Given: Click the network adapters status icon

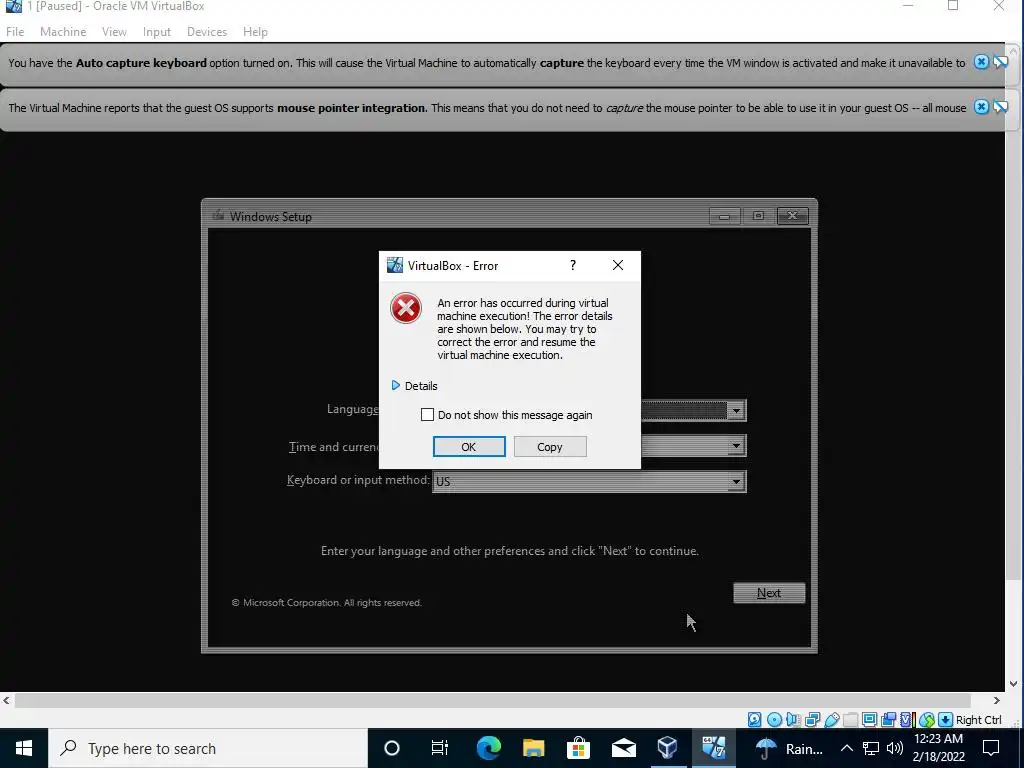Looking at the screenshot, I should click(x=812, y=720).
